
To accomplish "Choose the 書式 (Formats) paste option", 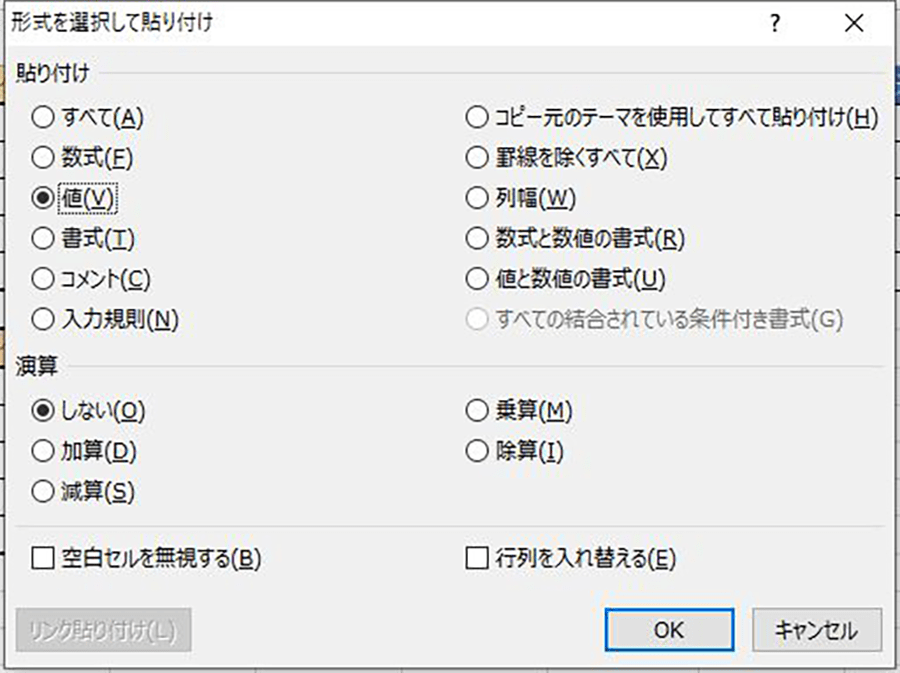I will [43, 239].
